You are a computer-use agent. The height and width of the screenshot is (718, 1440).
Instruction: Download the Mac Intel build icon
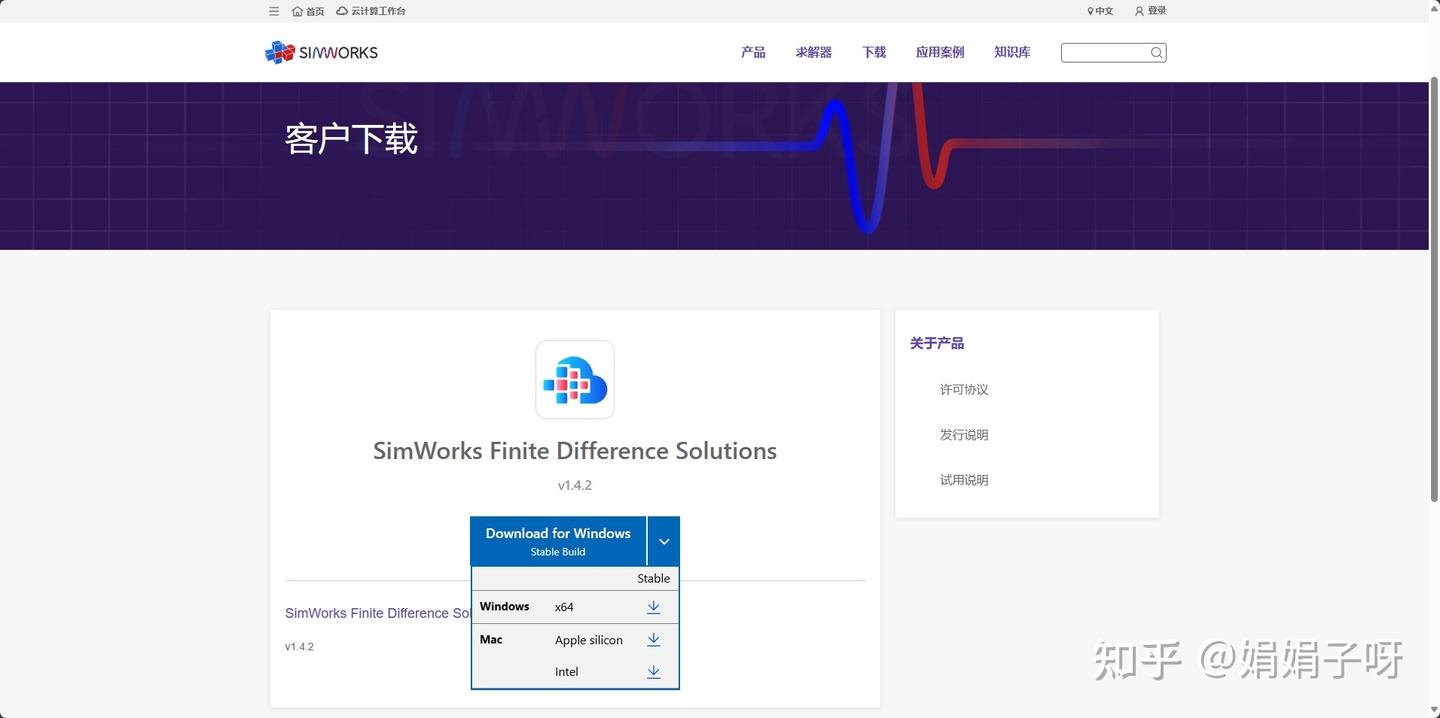[653, 671]
